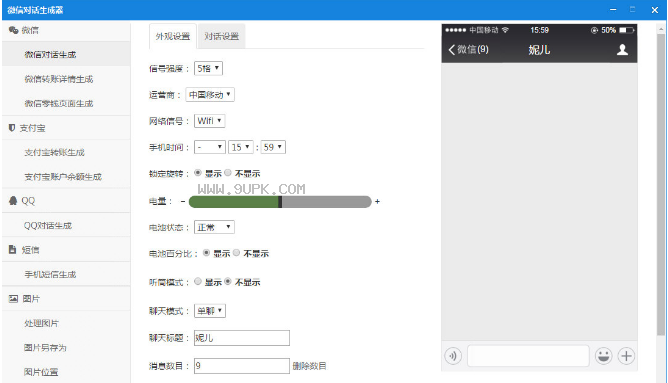
Task: Click the vertical scrollbar on right edge
Action: coord(661,185)
